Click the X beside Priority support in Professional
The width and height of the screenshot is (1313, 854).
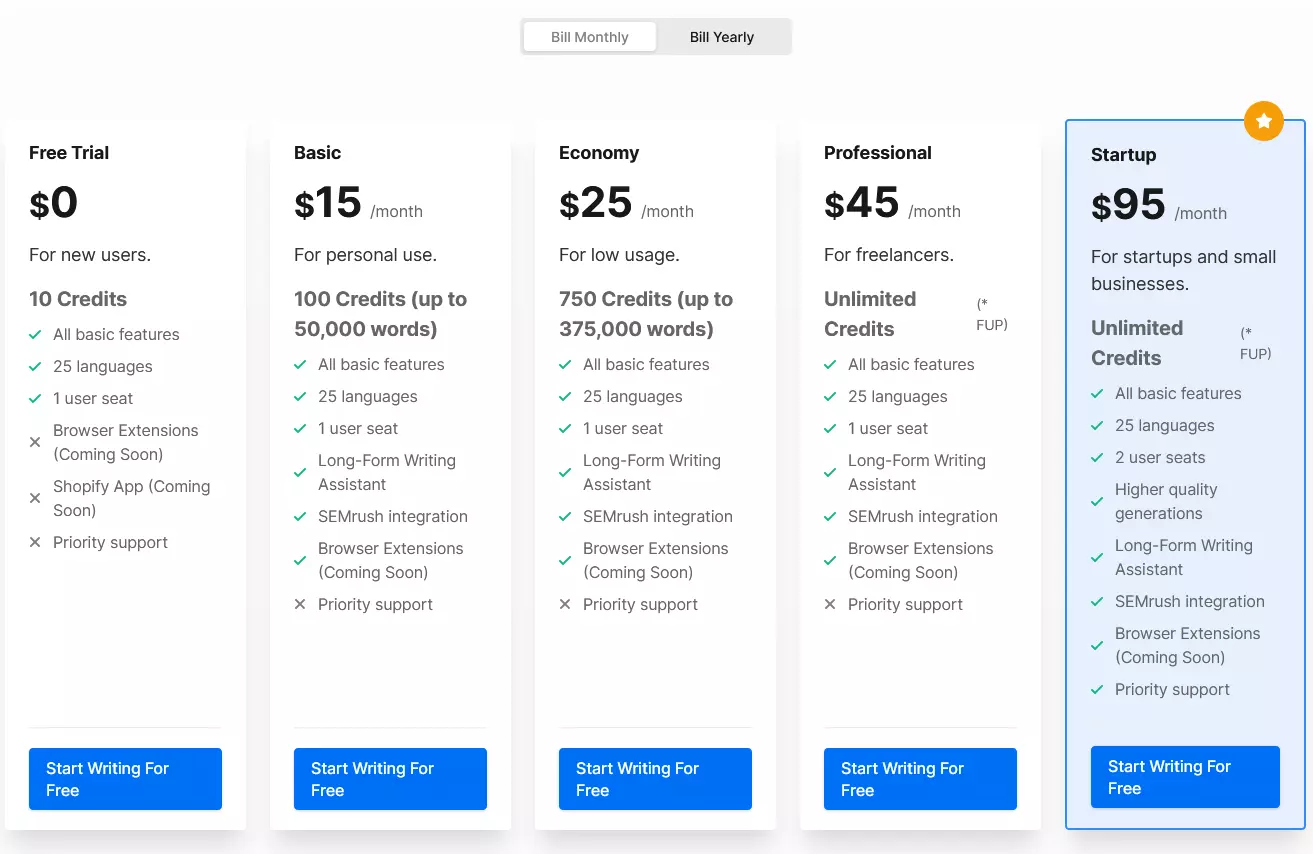[x=830, y=604]
